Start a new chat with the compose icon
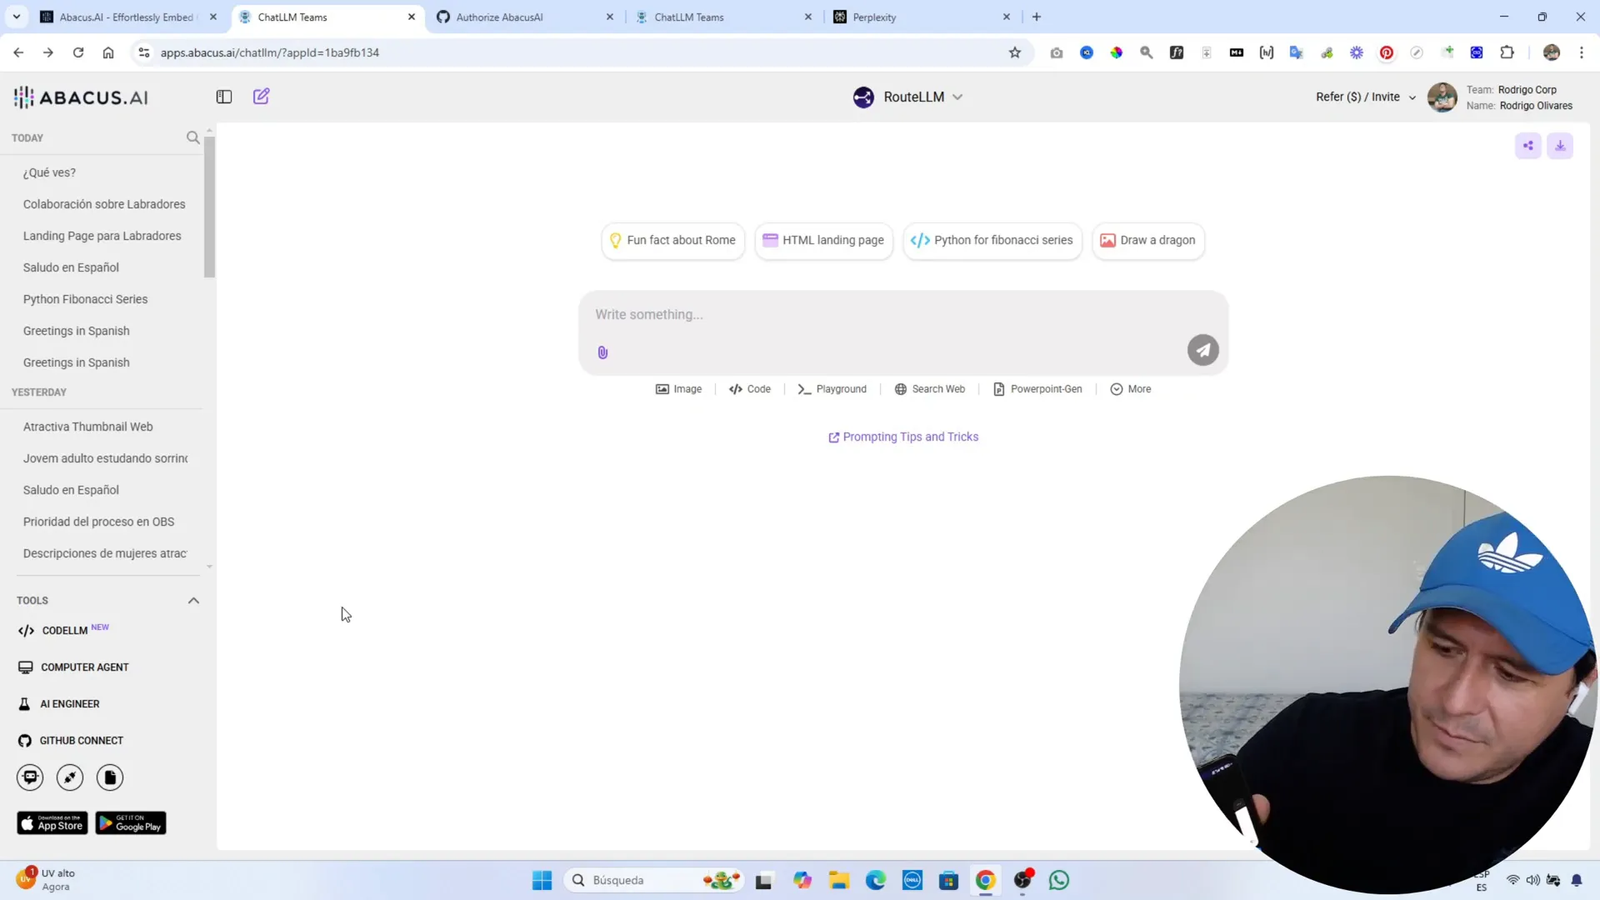This screenshot has width=1600, height=900. 261,96
